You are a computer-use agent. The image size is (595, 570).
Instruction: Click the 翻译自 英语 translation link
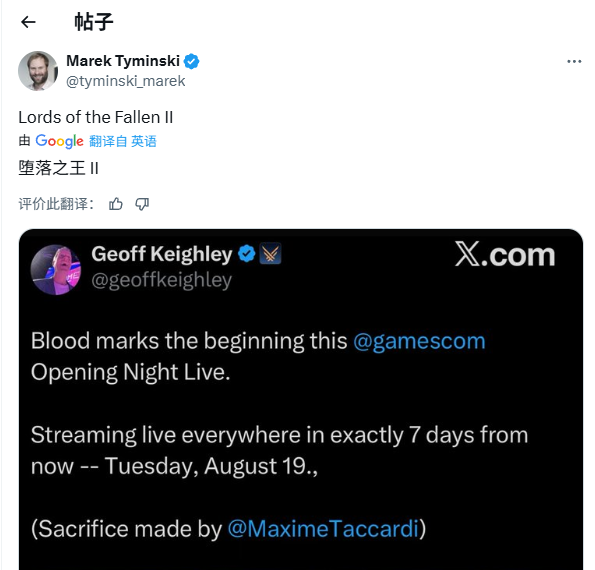(123, 141)
